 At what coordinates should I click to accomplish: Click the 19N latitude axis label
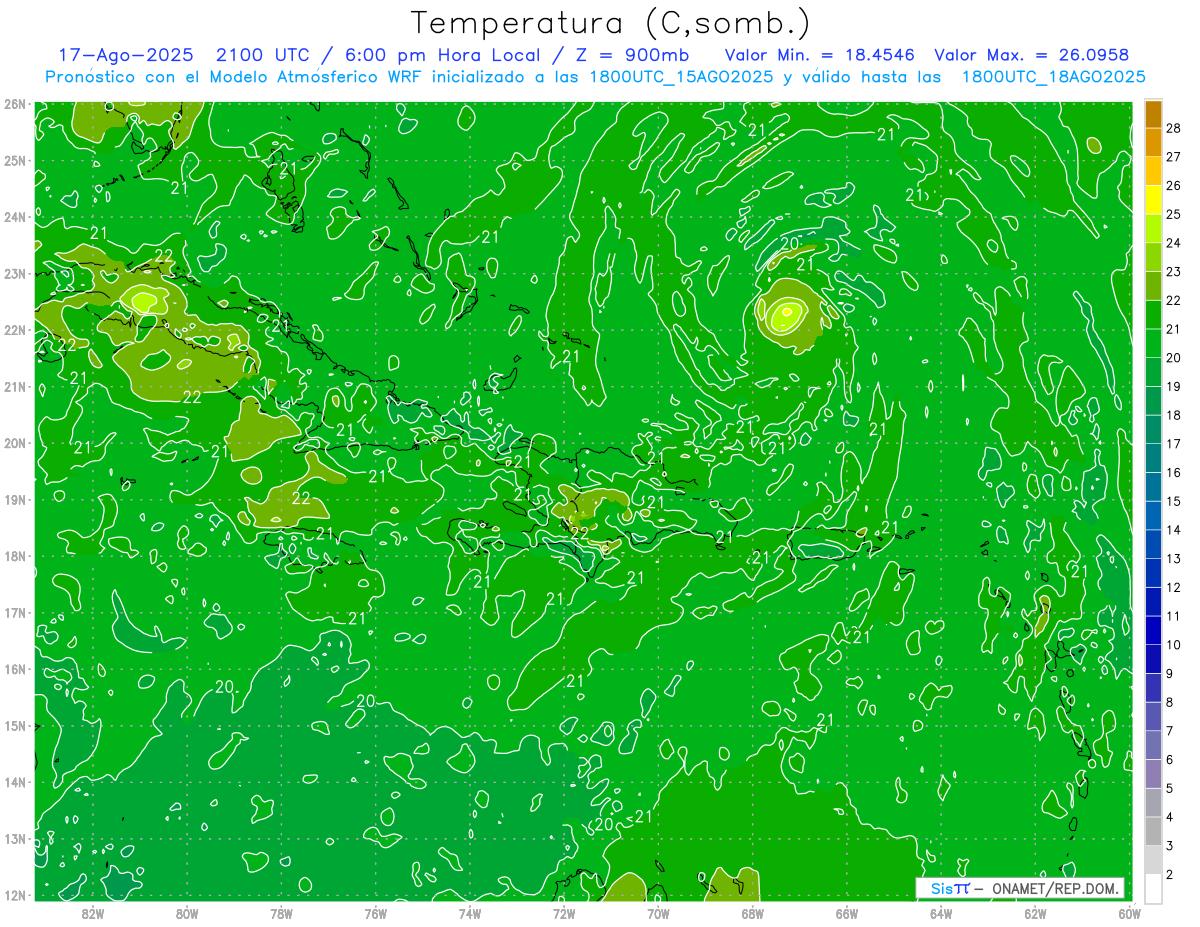pos(15,499)
